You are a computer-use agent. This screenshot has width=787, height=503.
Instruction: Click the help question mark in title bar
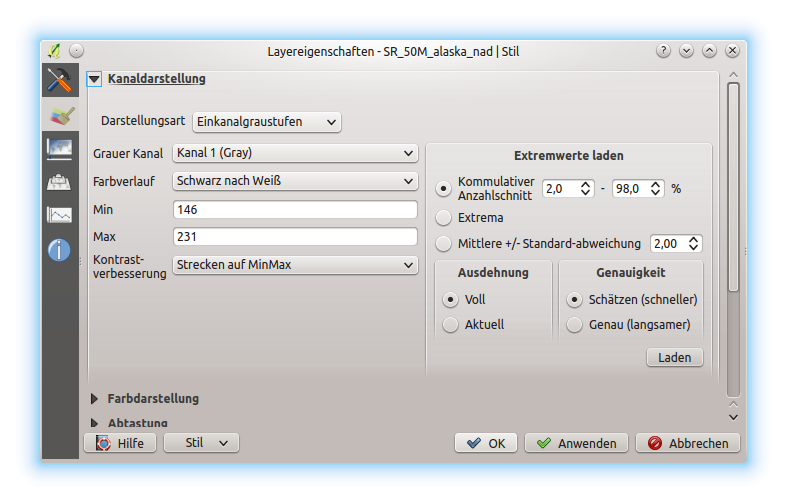pos(663,50)
